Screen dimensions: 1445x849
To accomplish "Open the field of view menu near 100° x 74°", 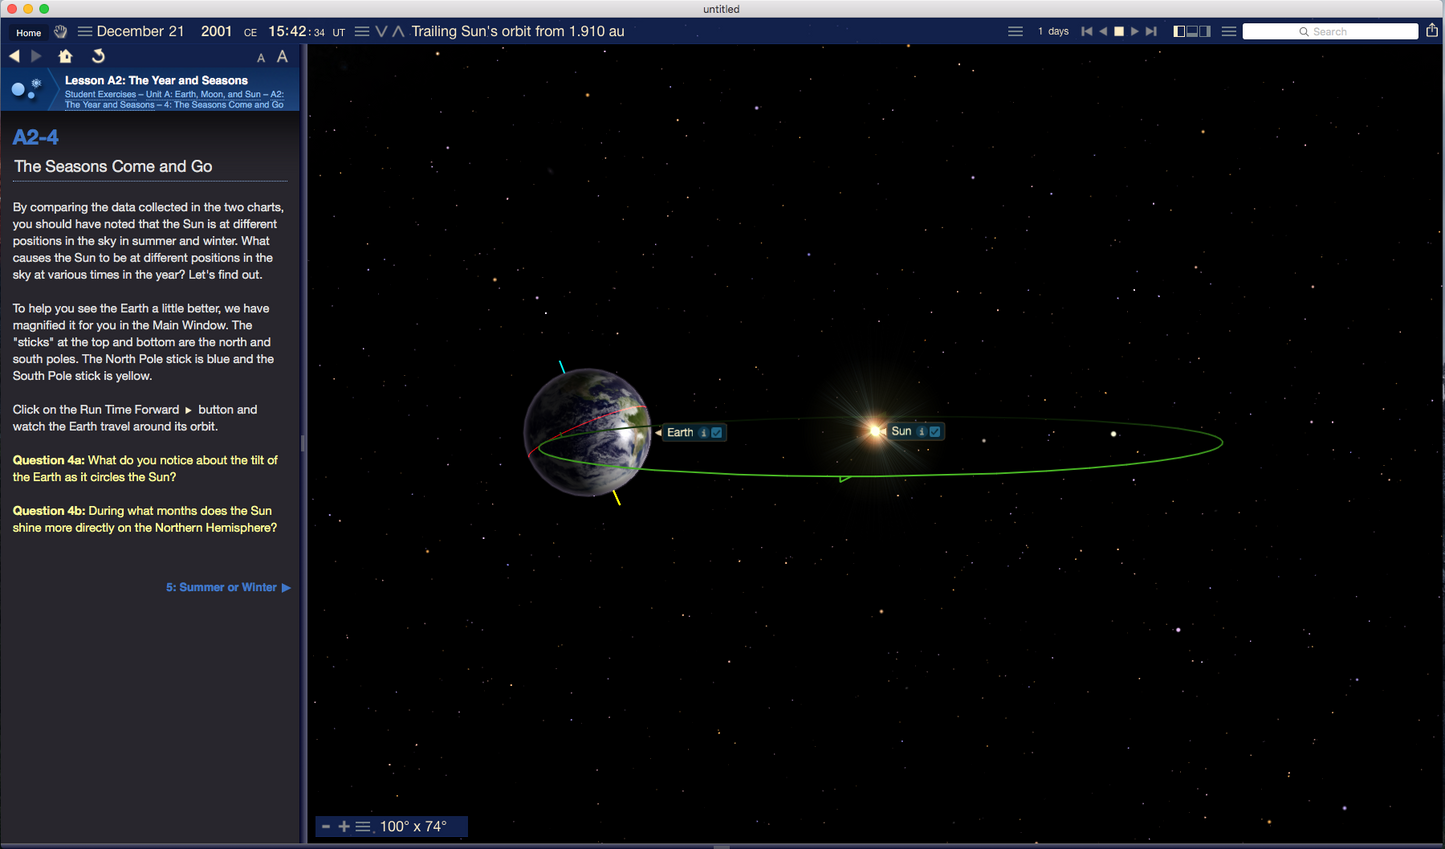I will pyautogui.click(x=363, y=826).
